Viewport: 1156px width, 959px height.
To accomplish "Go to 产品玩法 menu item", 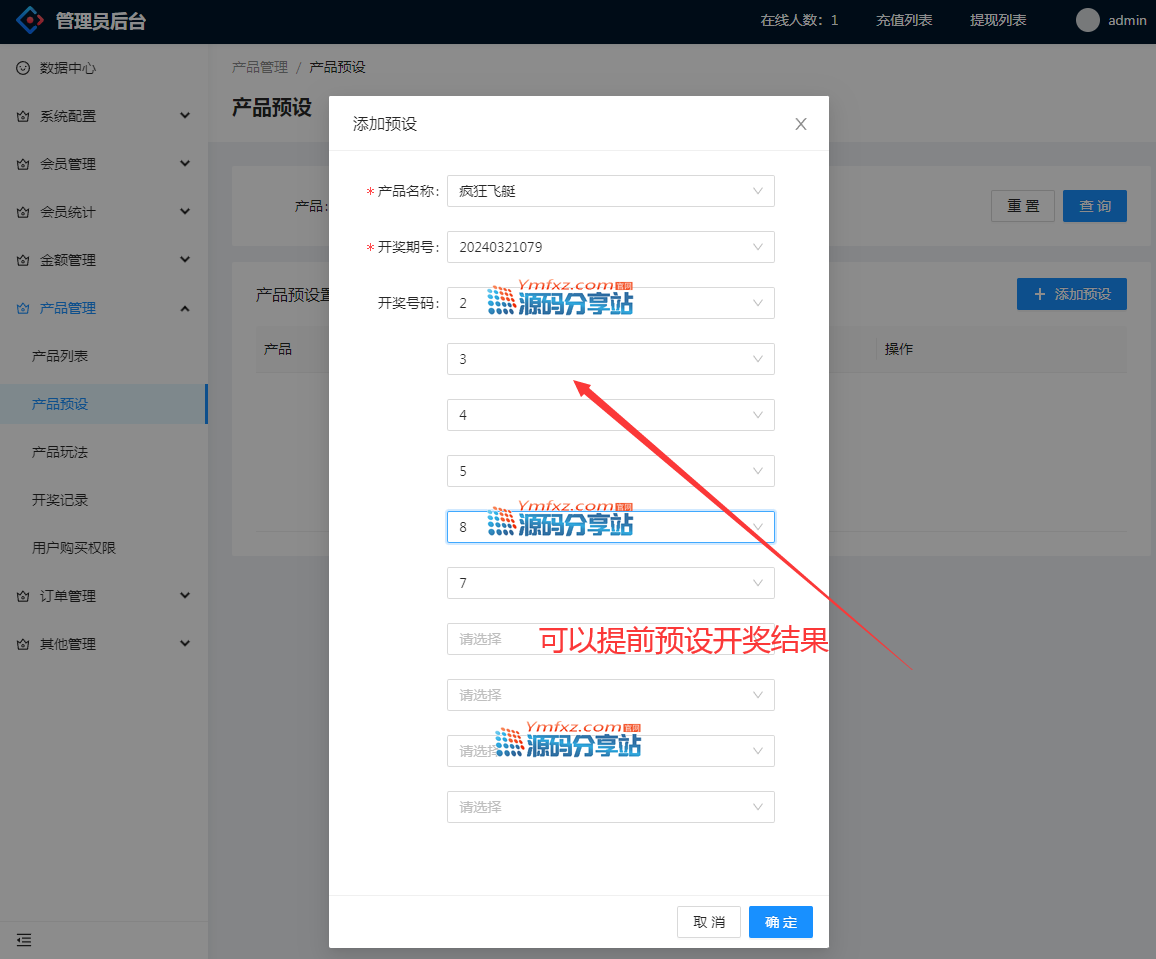I will tap(60, 452).
